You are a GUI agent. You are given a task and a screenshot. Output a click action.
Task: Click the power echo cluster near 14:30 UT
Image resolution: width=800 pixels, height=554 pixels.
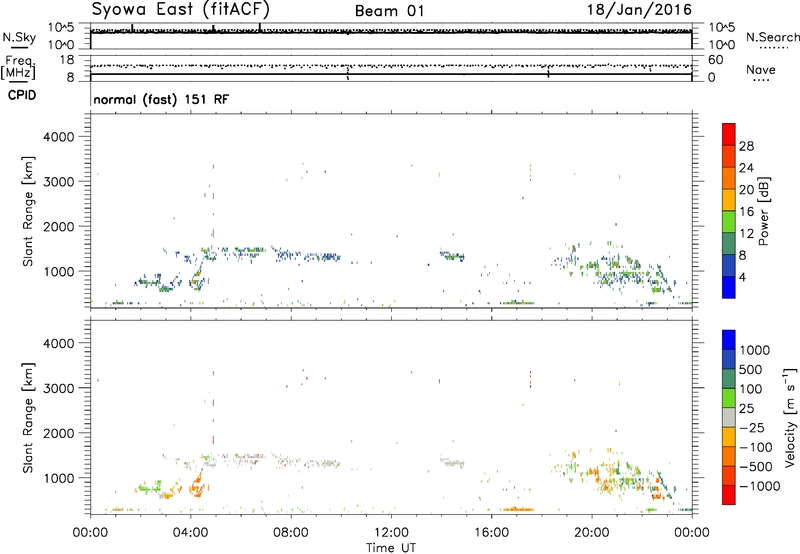point(453,256)
